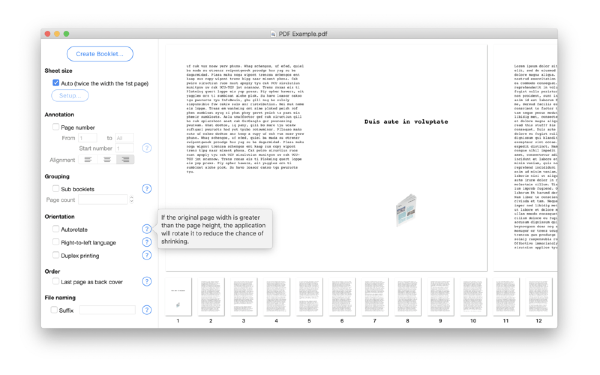
Task: Open help for Last page as back cover
Action: pyautogui.click(x=147, y=282)
